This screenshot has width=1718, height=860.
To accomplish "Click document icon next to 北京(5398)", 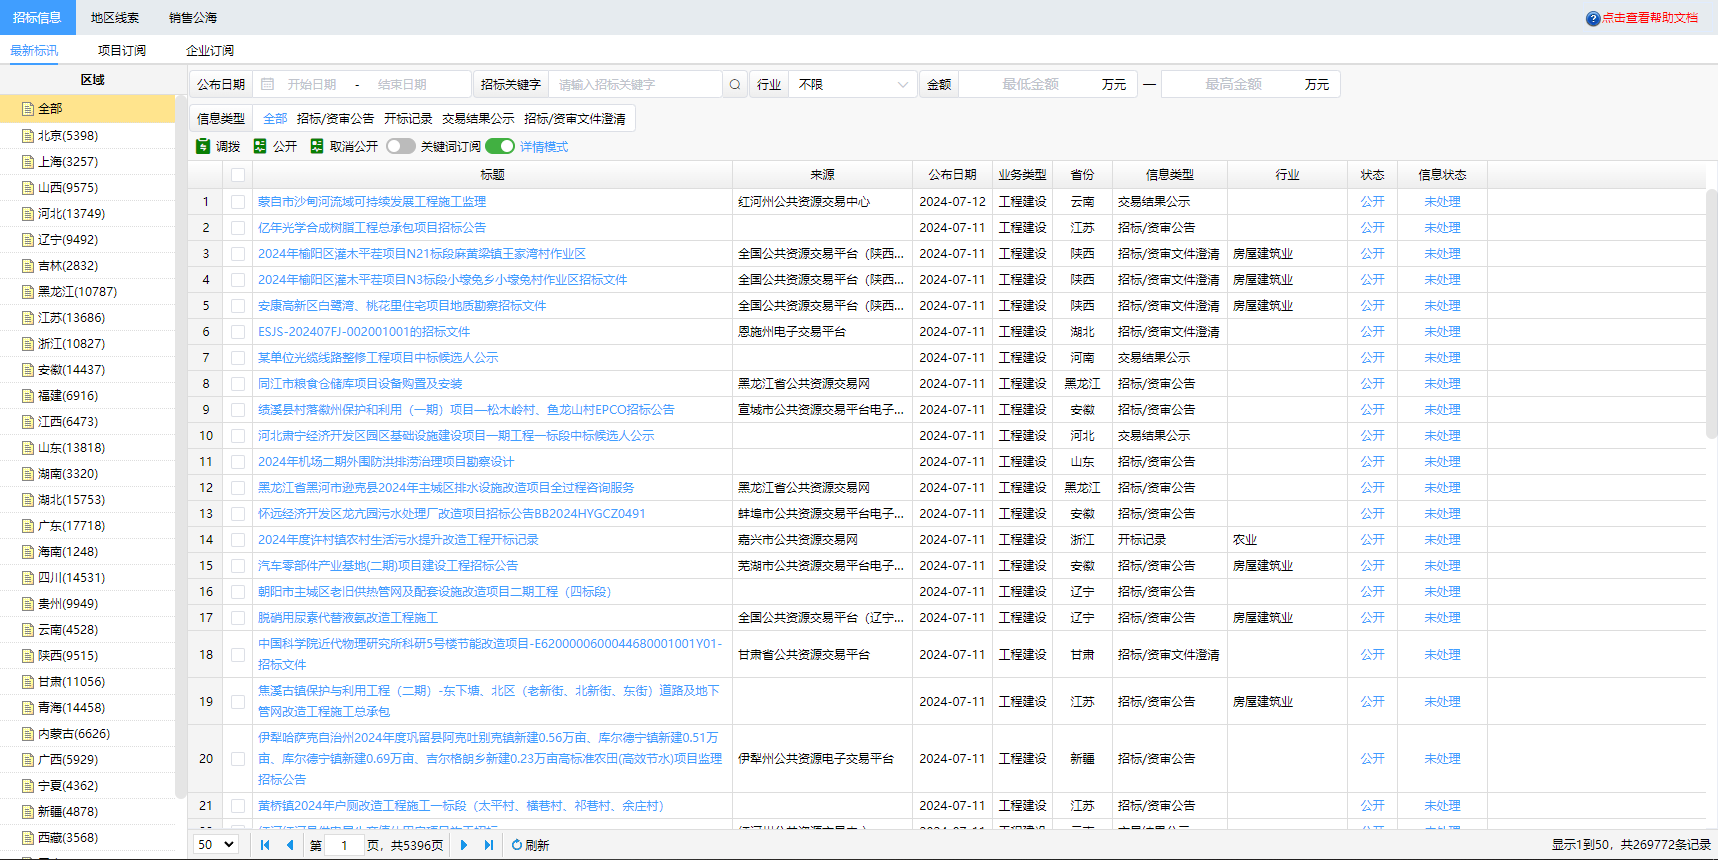I will pyautogui.click(x=28, y=135).
